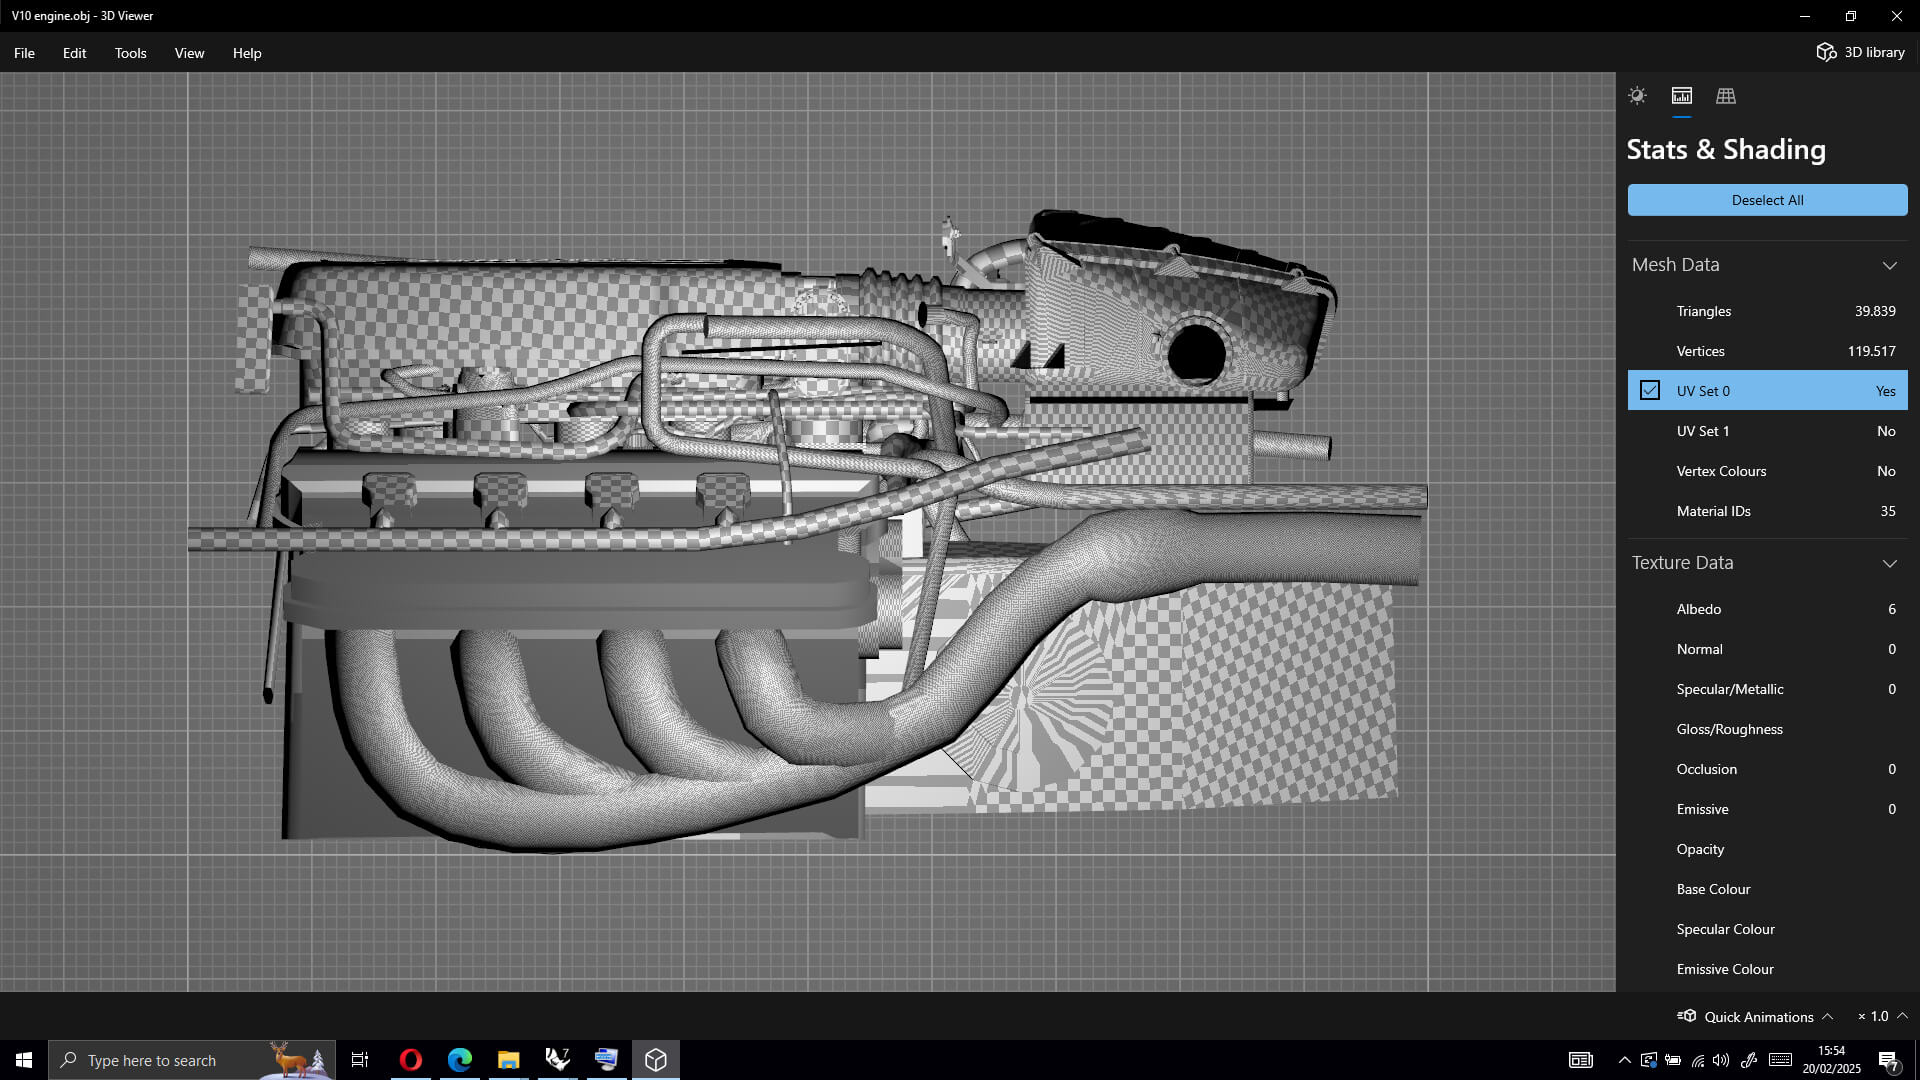
Task: Collapse the Mesh Data section
Action: 1889,265
